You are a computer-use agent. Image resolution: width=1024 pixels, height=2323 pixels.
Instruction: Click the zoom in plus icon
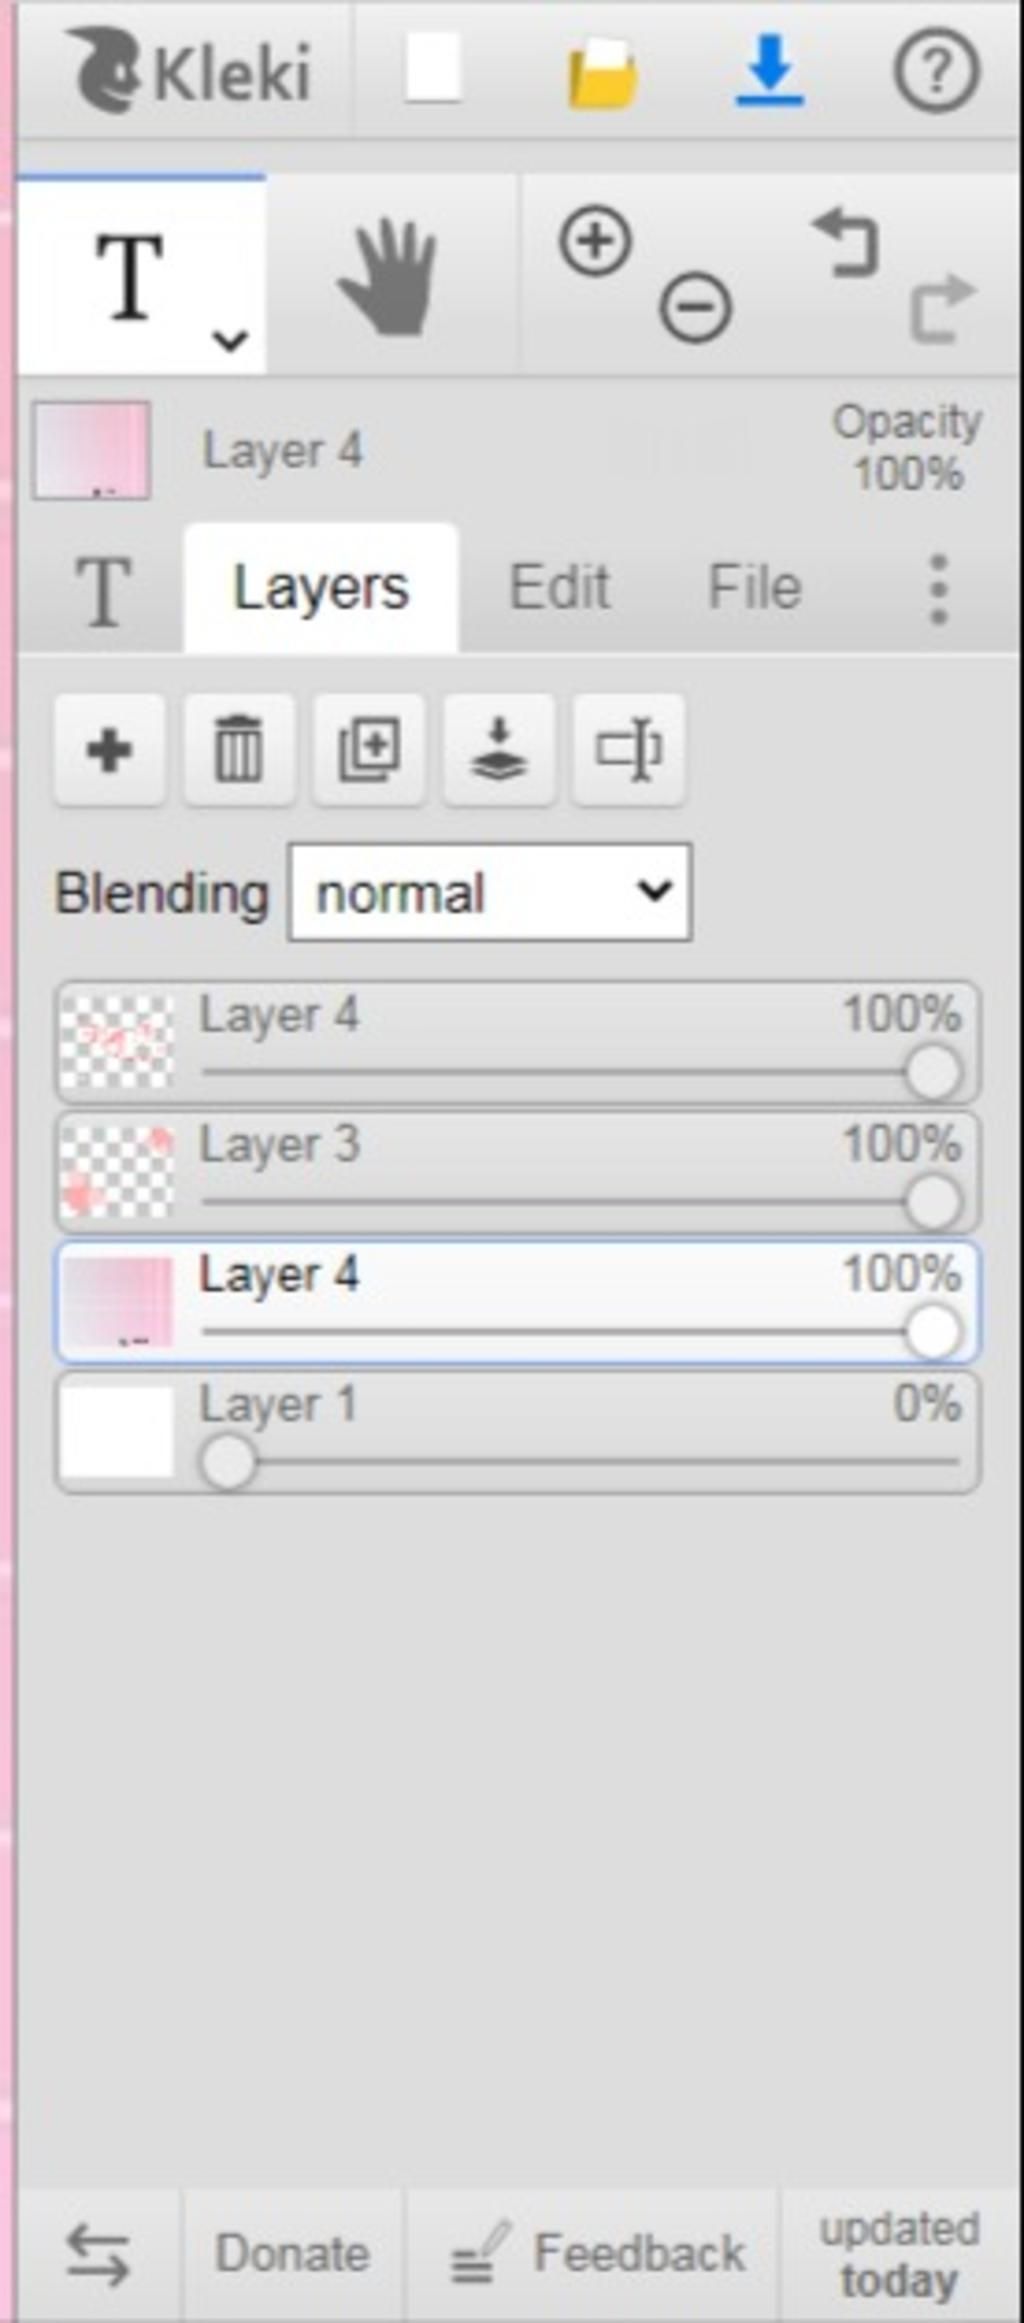(x=595, y=241)
